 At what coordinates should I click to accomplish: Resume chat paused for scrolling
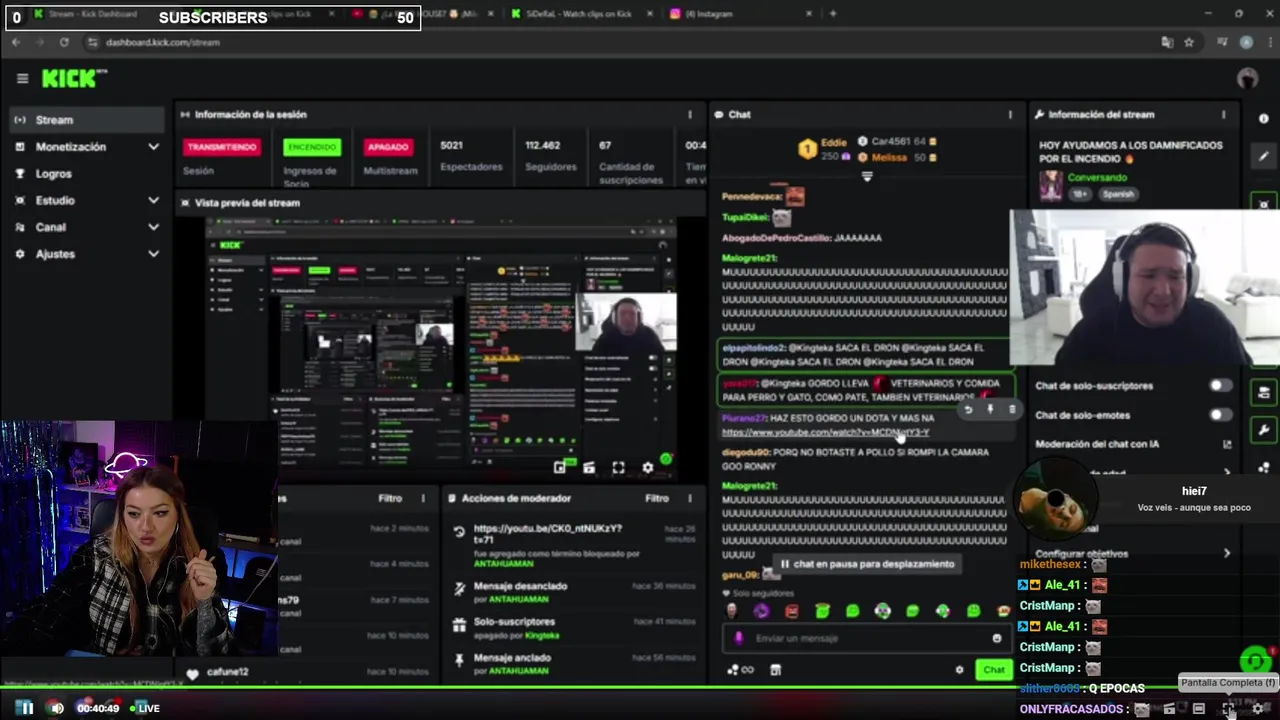[x=867, y=564]
